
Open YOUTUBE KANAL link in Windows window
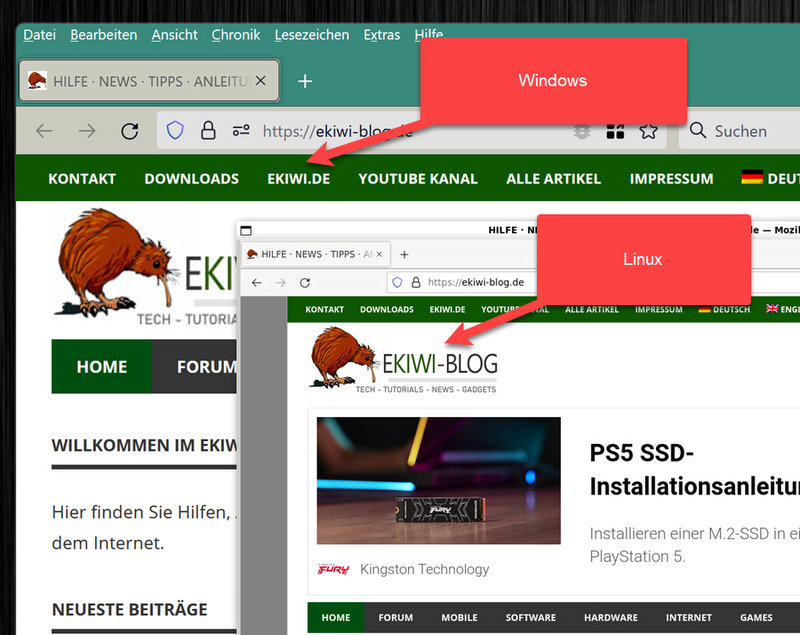[x=418, y=179]
